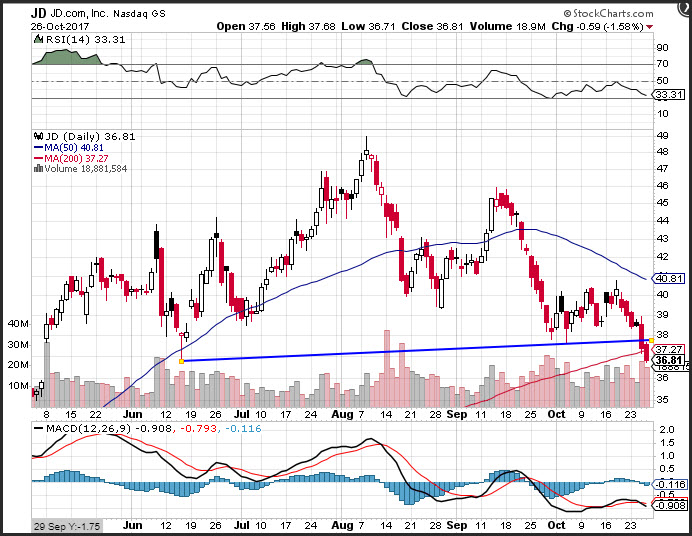
Task: Click the RSI indicator mountain icon
Action: [38, 40]
